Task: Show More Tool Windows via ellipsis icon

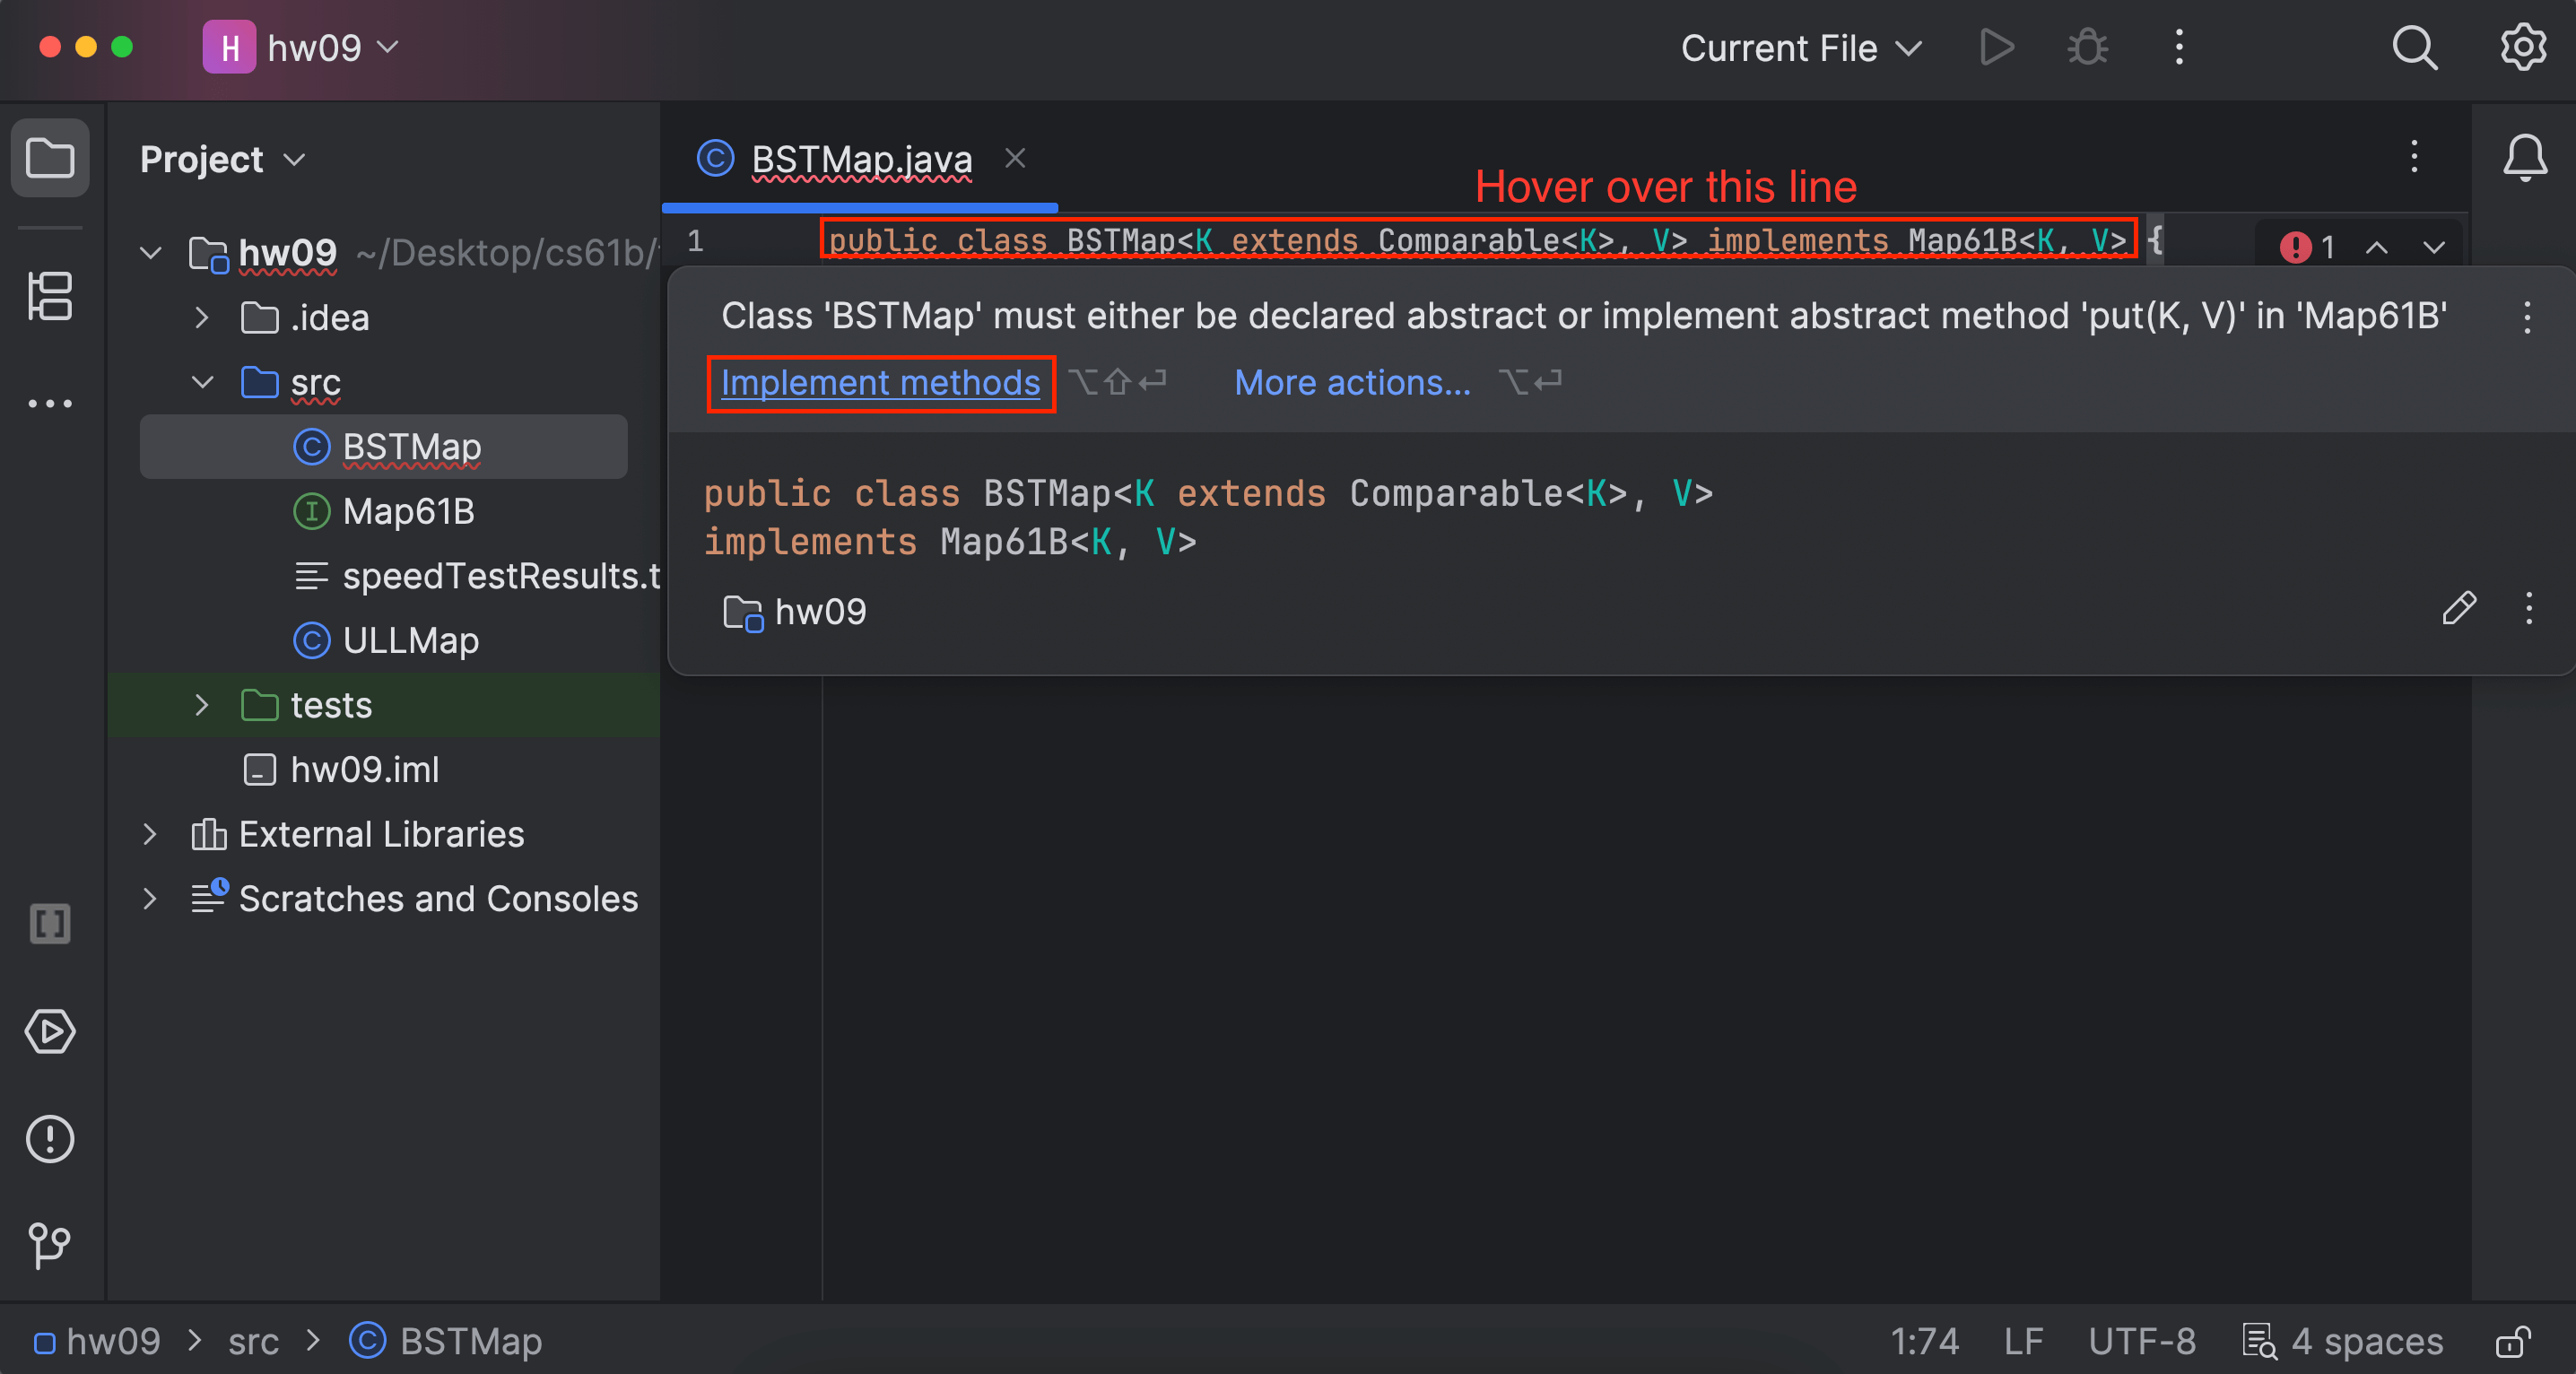Action: point(51,403)
